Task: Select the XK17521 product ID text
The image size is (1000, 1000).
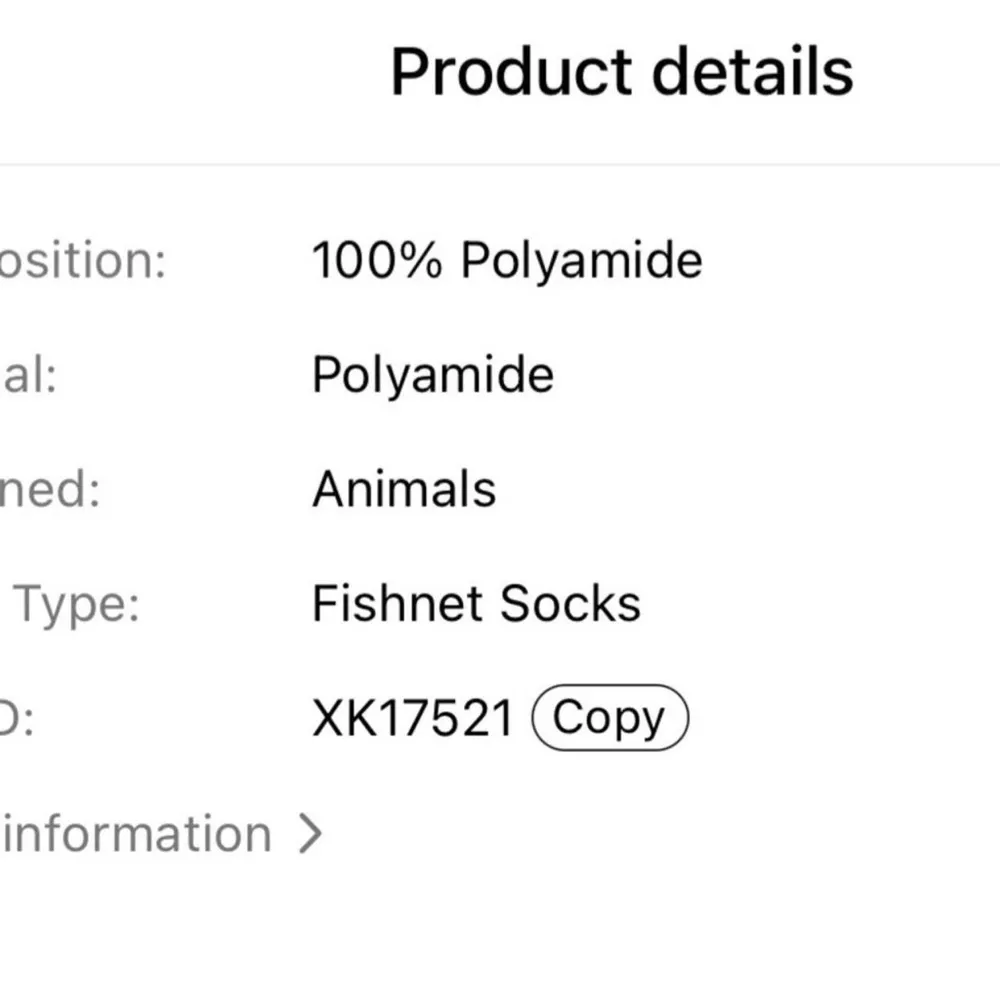Action: 413,718
